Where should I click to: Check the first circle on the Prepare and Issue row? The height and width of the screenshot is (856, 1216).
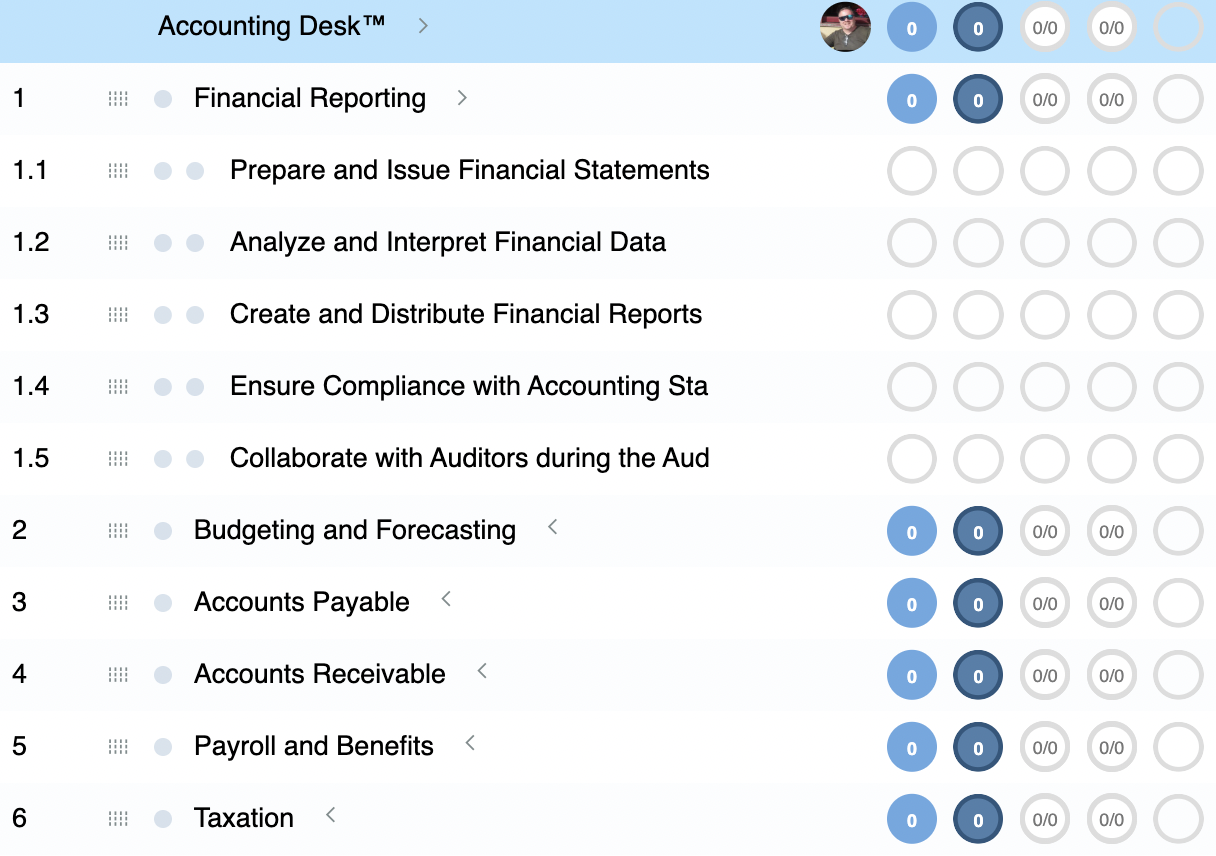pyautogui.click(x=911, y=171)
